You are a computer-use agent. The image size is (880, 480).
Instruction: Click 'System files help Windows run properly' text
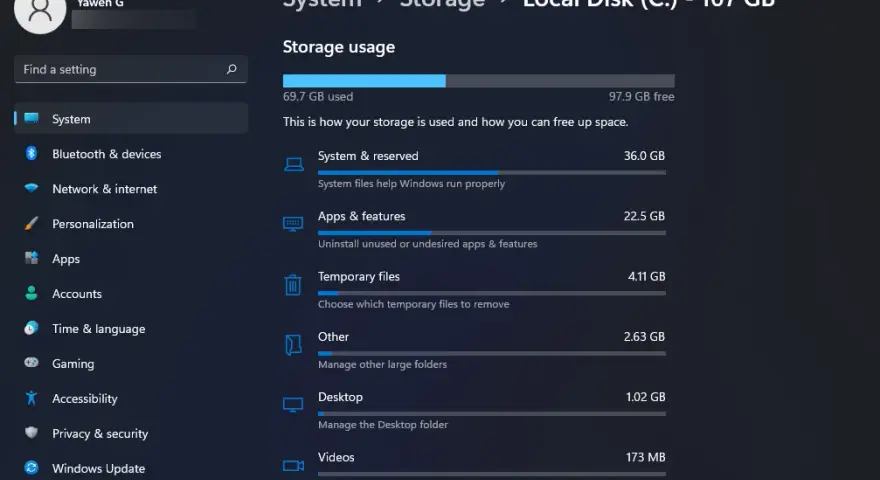pos(411,184)
